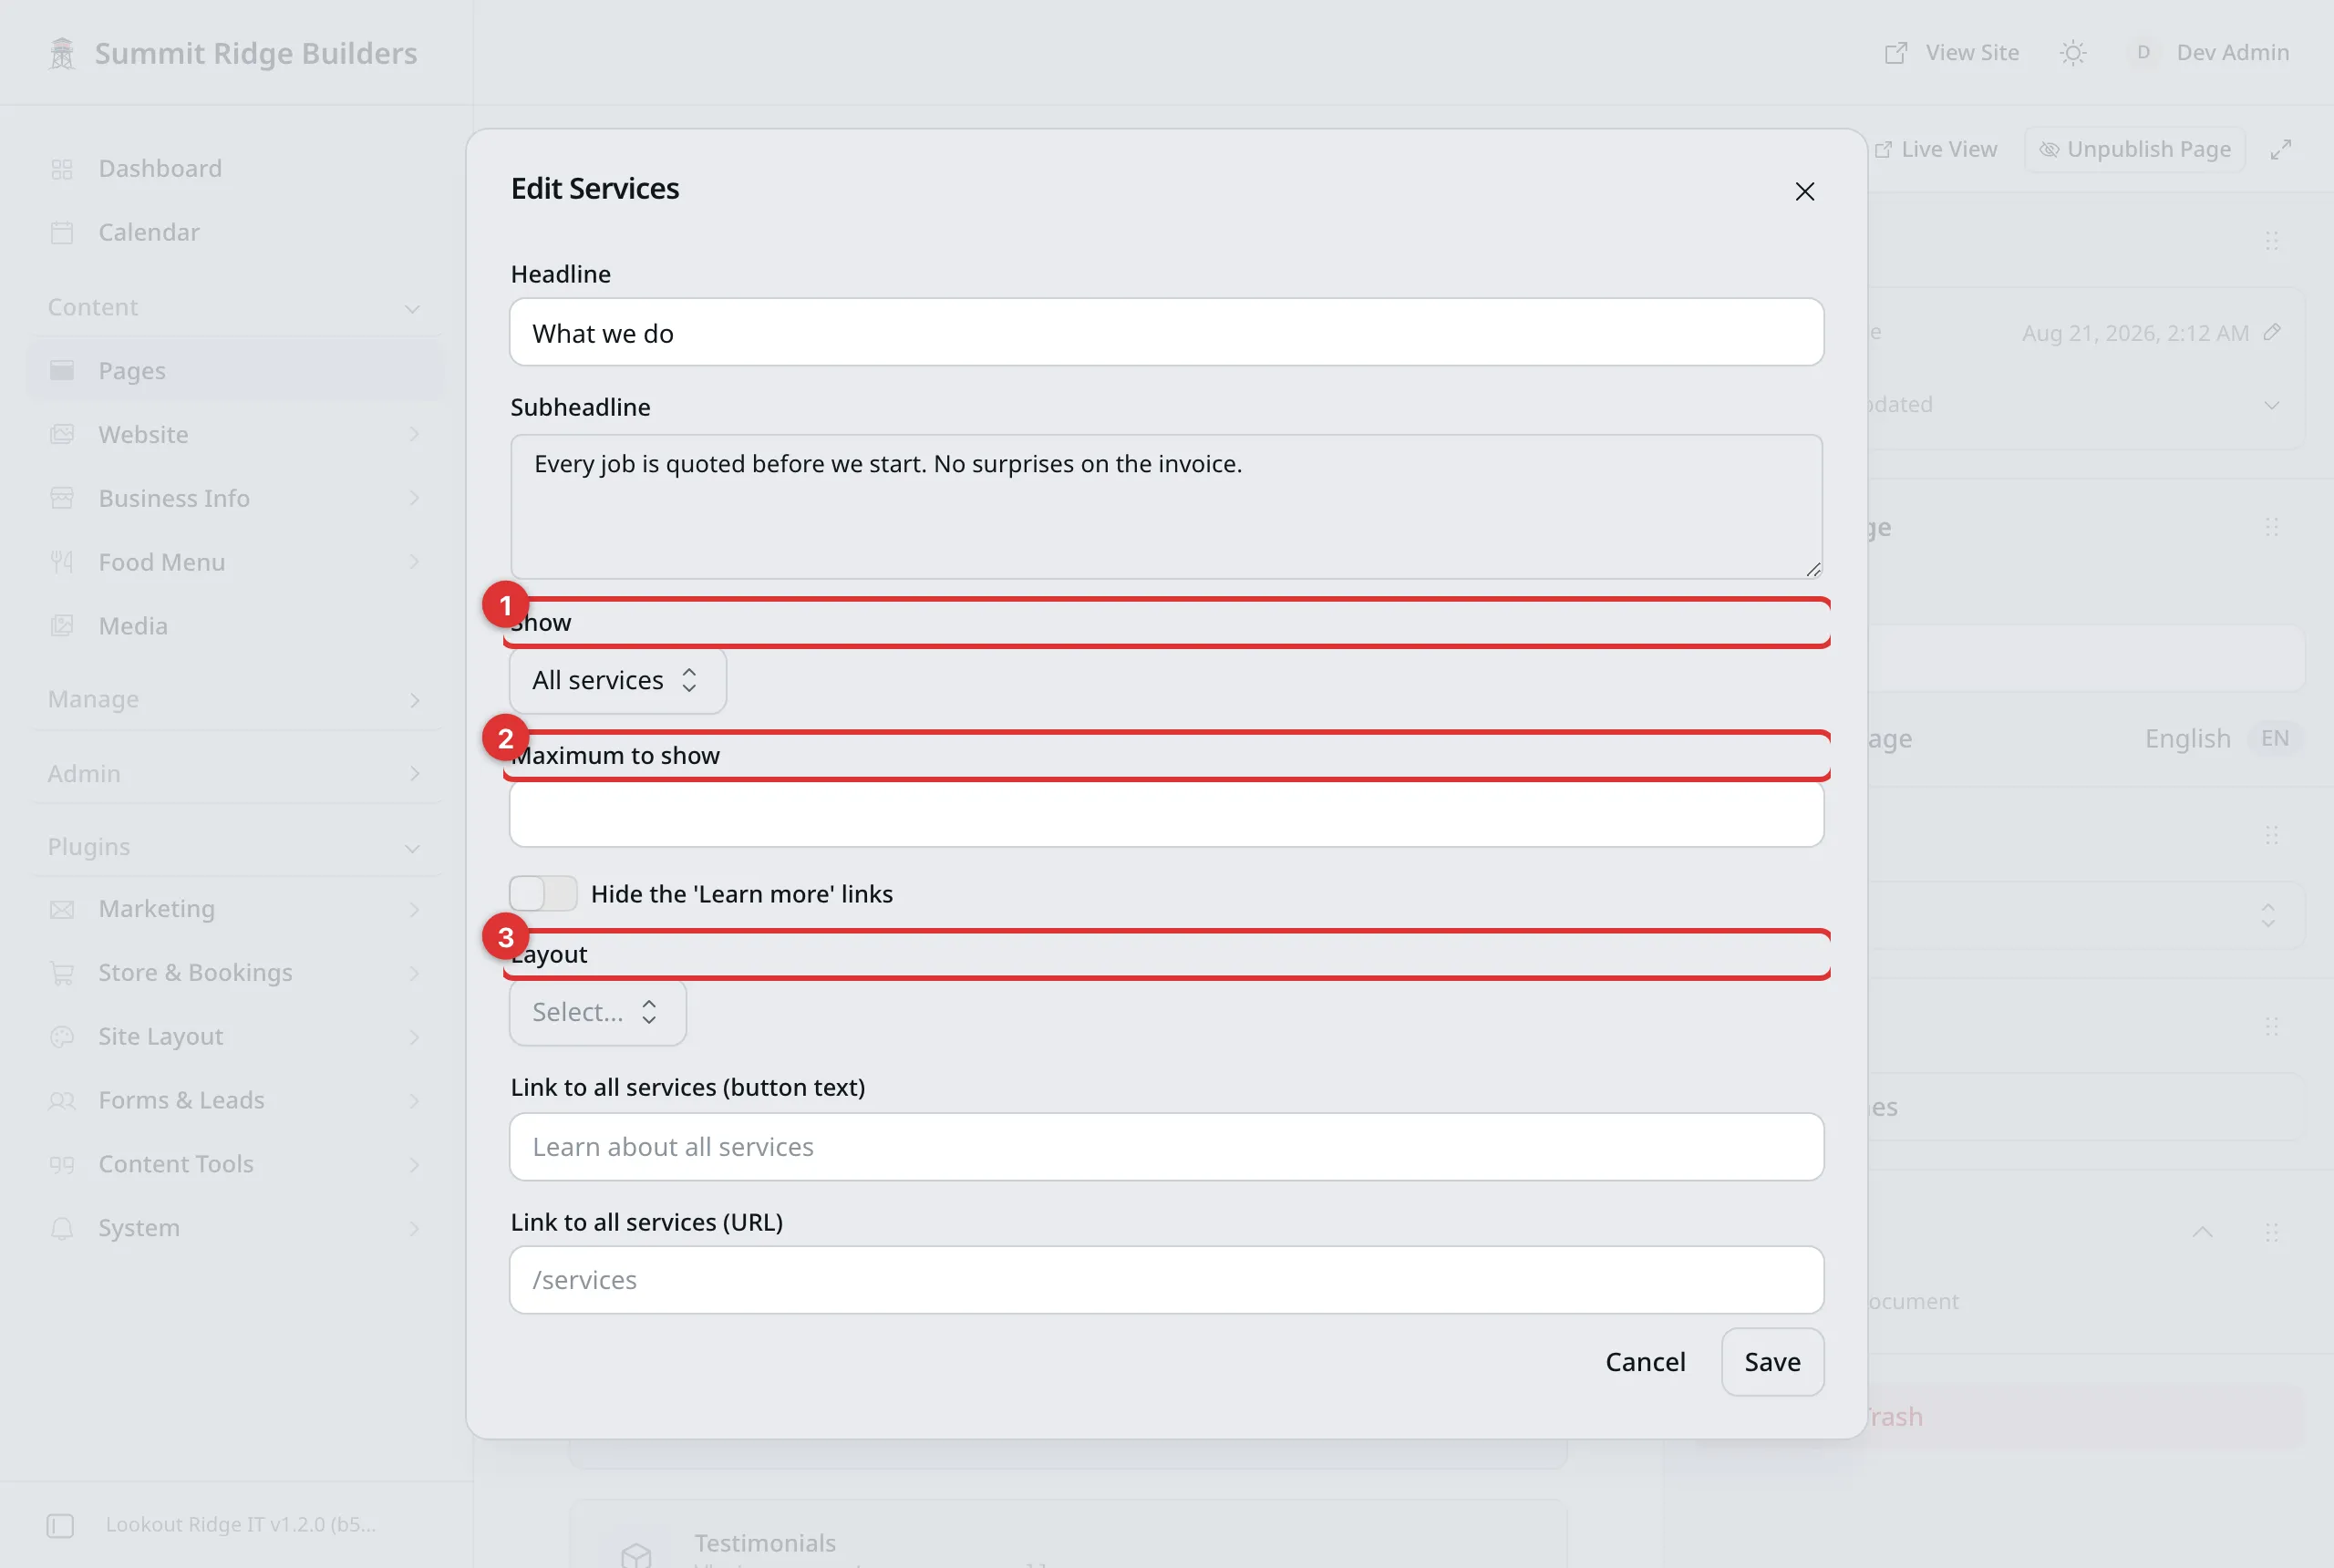The height and width of the screenshot is (1568, 2334).
Task: Collapse the Content section
Action: click(x=236, y=307)
